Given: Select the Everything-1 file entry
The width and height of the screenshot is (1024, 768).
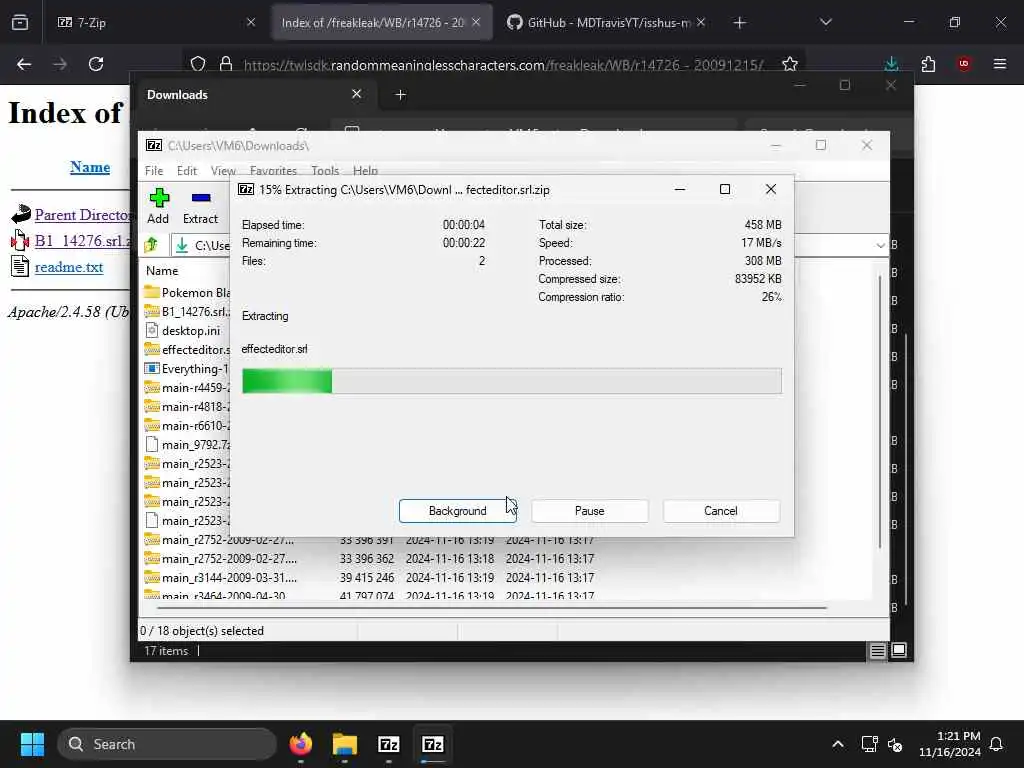Looking at the screenshot, I should [187, 368].
